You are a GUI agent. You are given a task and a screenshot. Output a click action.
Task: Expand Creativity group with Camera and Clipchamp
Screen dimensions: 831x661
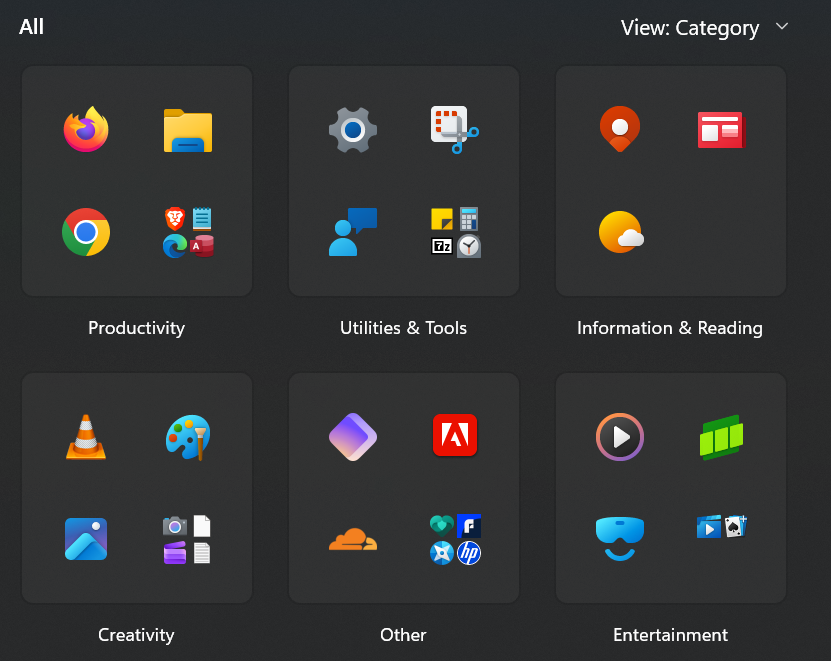click(187, 539)
